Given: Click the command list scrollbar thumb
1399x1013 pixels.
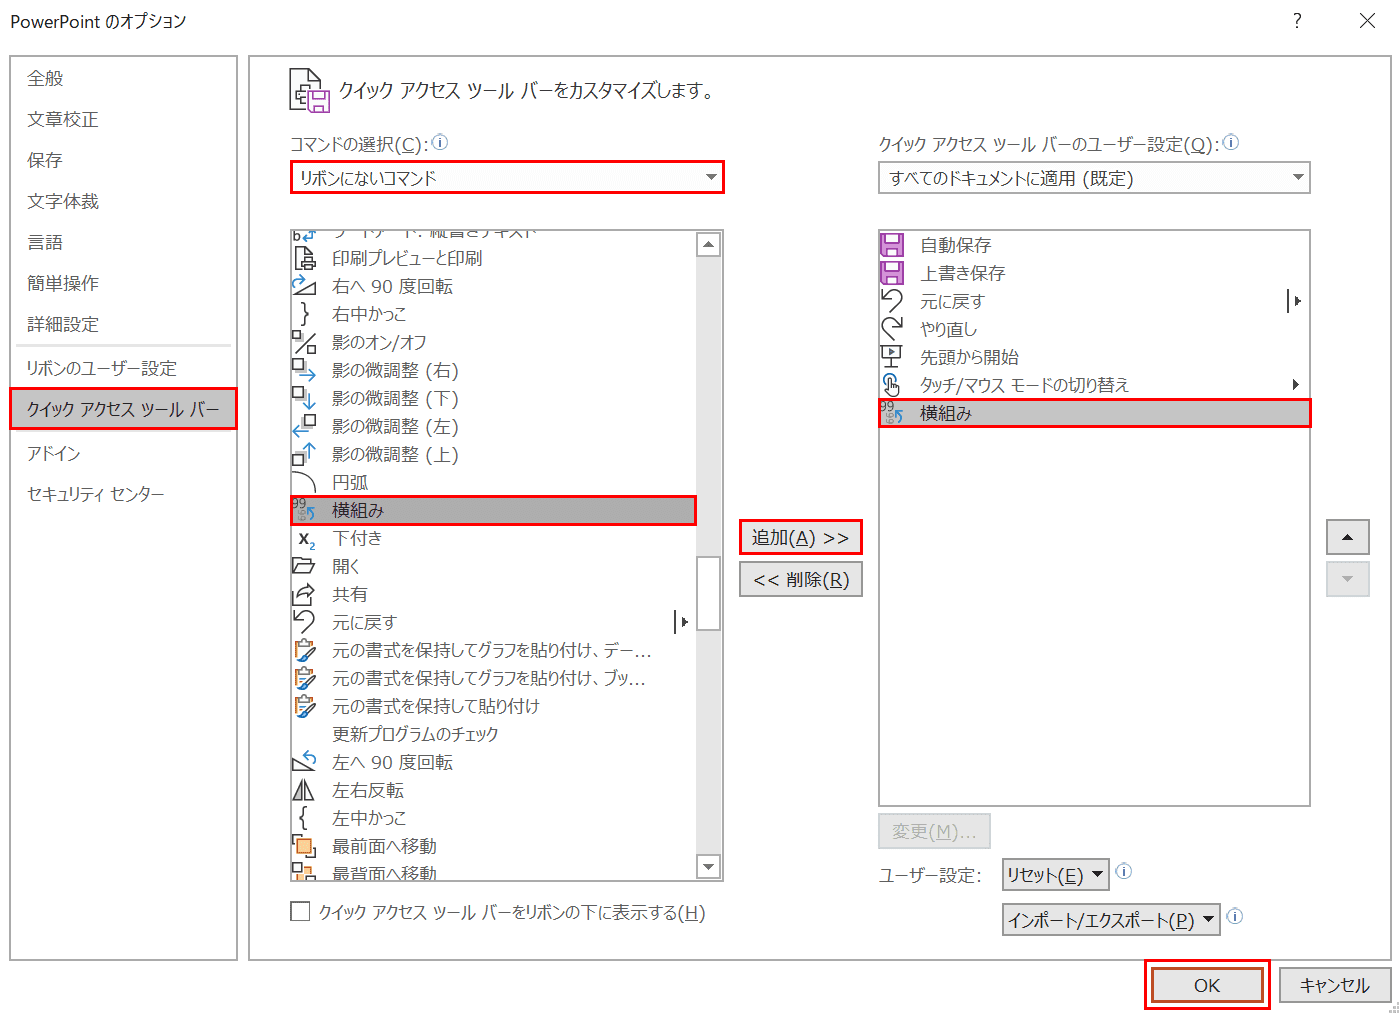Looking at the screenshot, I should [x=709, y=593].
